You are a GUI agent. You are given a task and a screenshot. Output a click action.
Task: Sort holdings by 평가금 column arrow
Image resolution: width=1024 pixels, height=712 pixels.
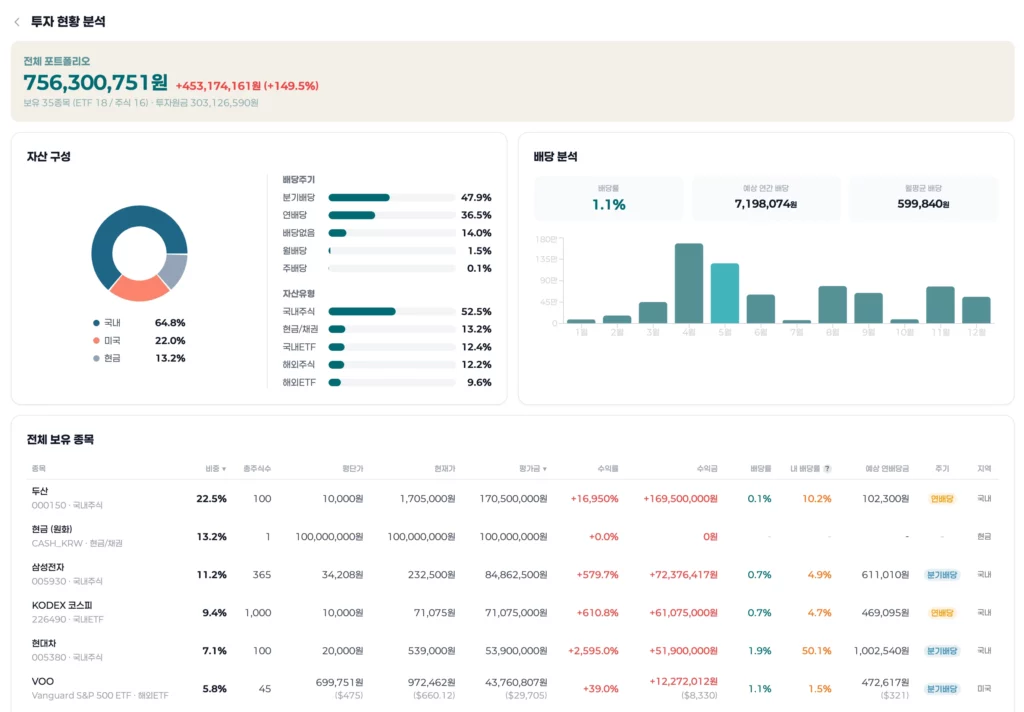pos(545,469)
